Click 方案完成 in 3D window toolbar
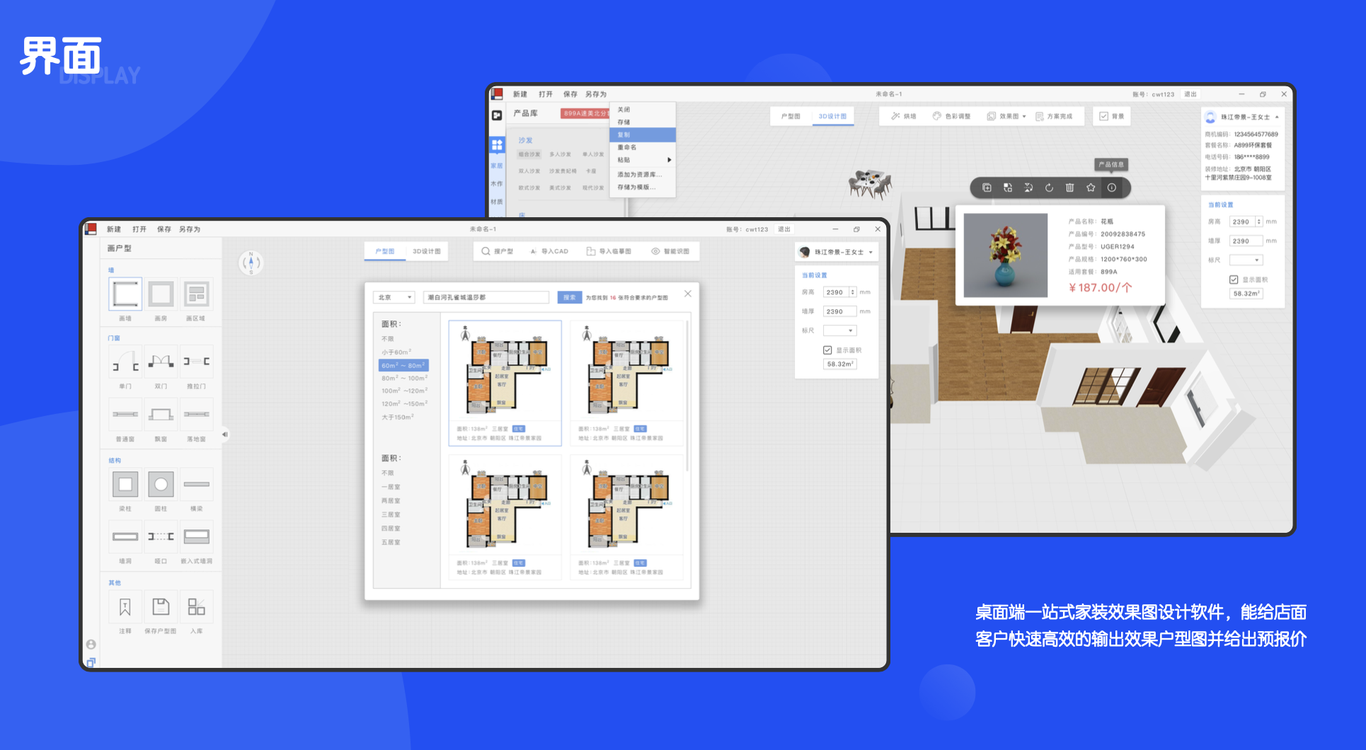This screenshot has height=750, width=1366. click(x=1054, y=116)
